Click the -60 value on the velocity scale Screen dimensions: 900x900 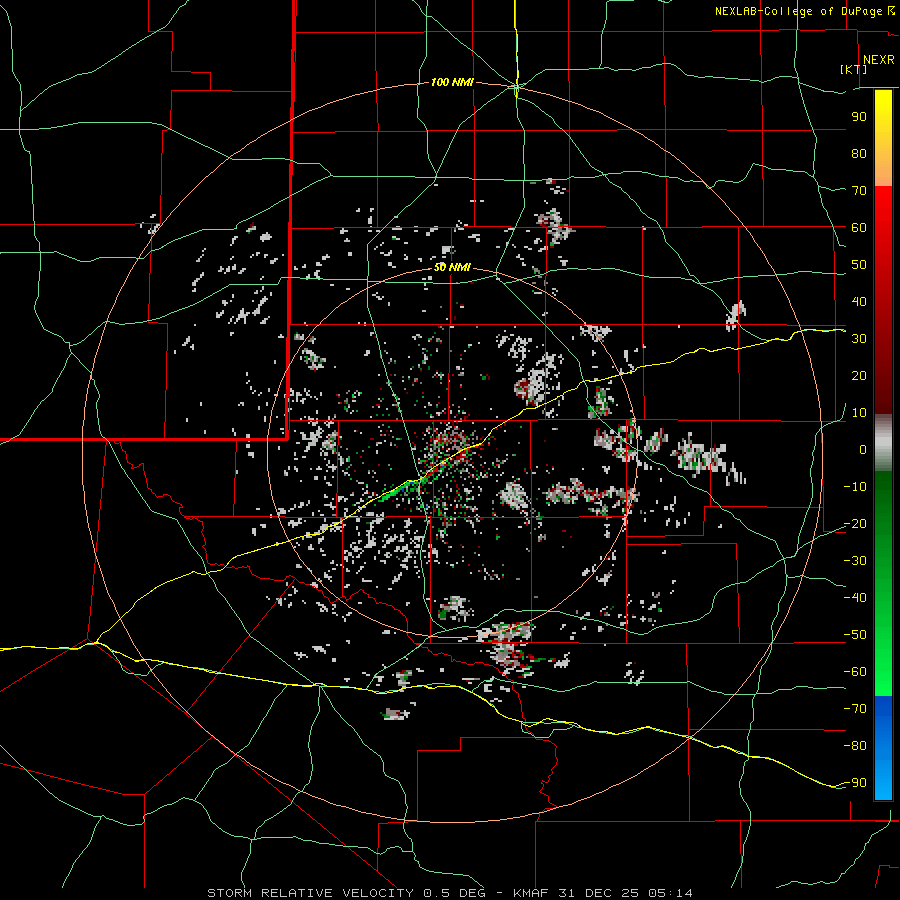pyautogui.click(x=855, y=672)
